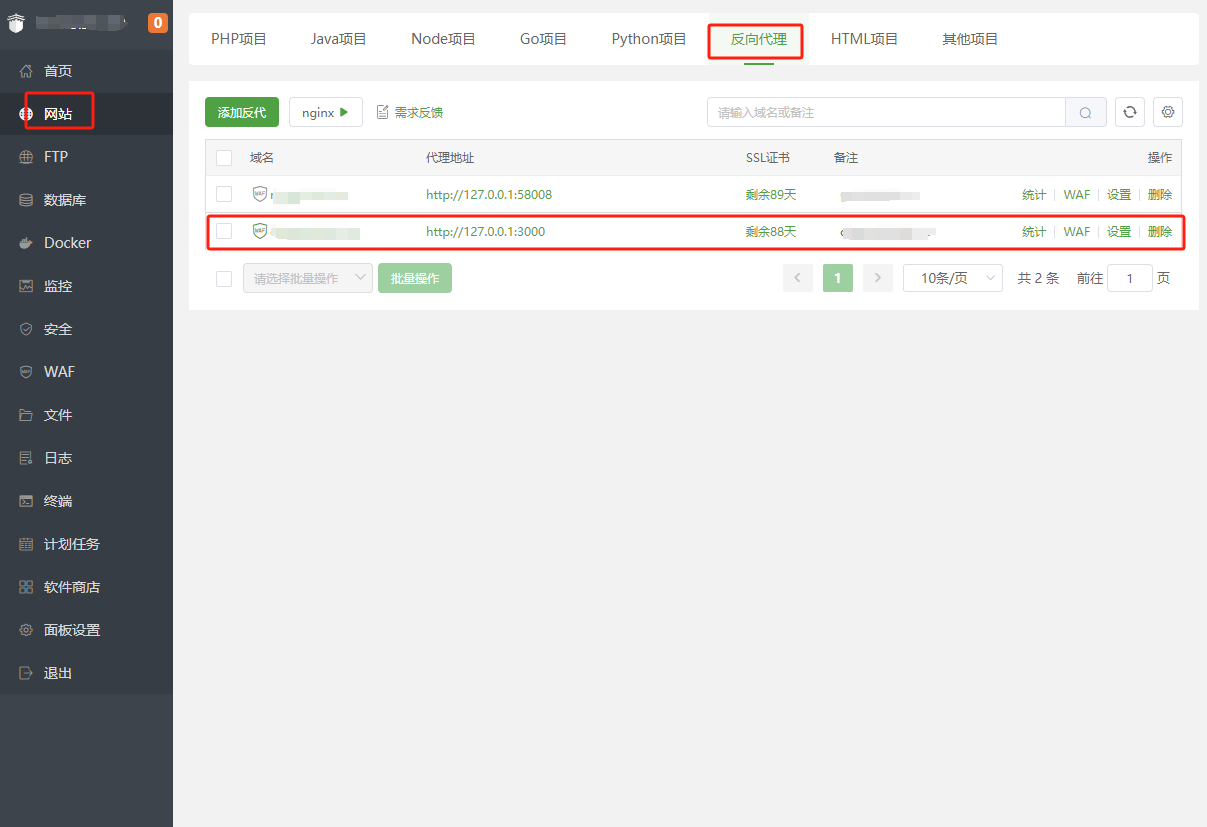The width and height of the screenshot is (1207, 827).
Task: Open WAF link for the 3000 row
Action: pyautogui.click(x=1077, y=231)
